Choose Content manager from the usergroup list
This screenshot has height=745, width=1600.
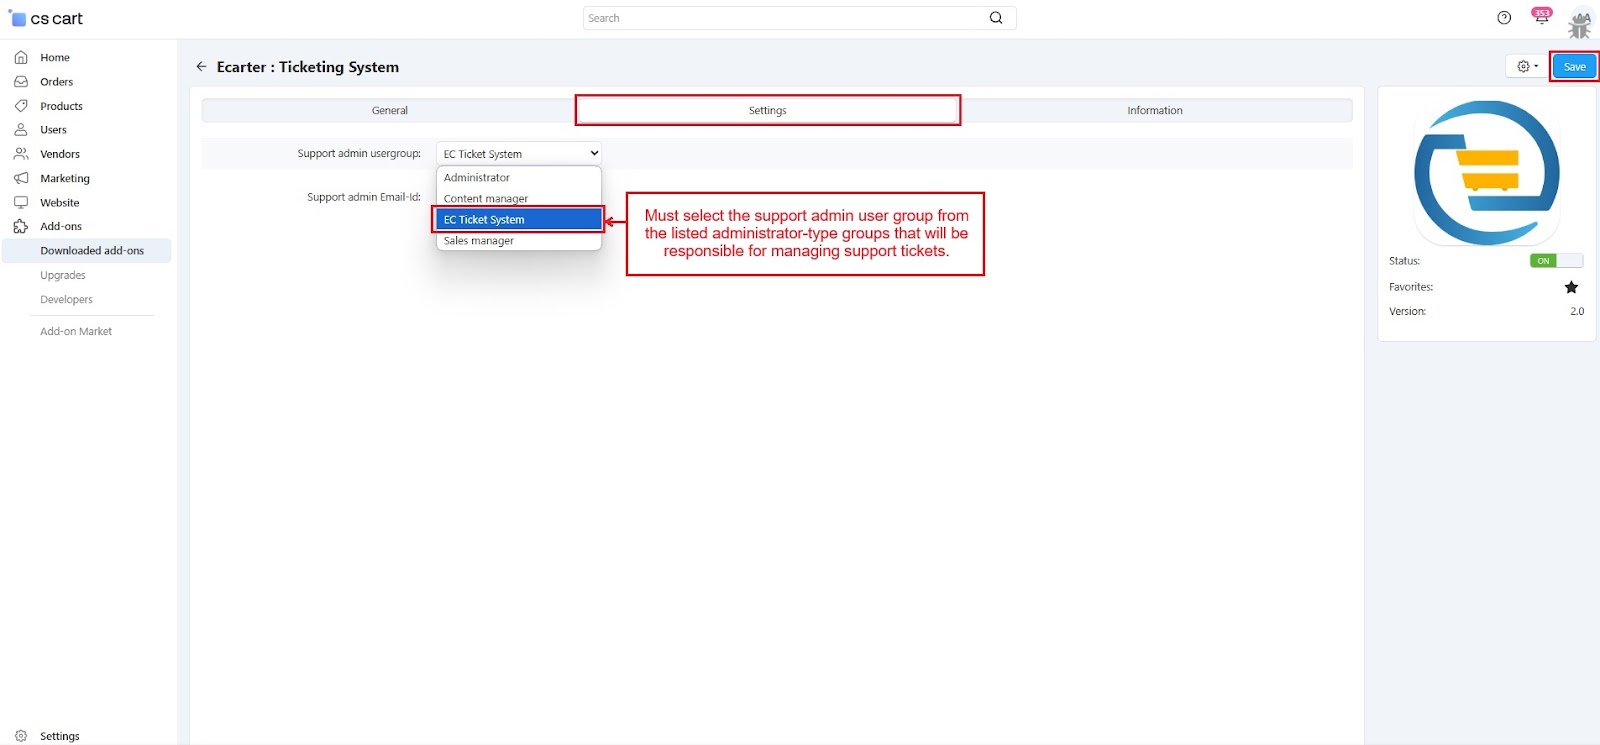click(x=519, y=198)
